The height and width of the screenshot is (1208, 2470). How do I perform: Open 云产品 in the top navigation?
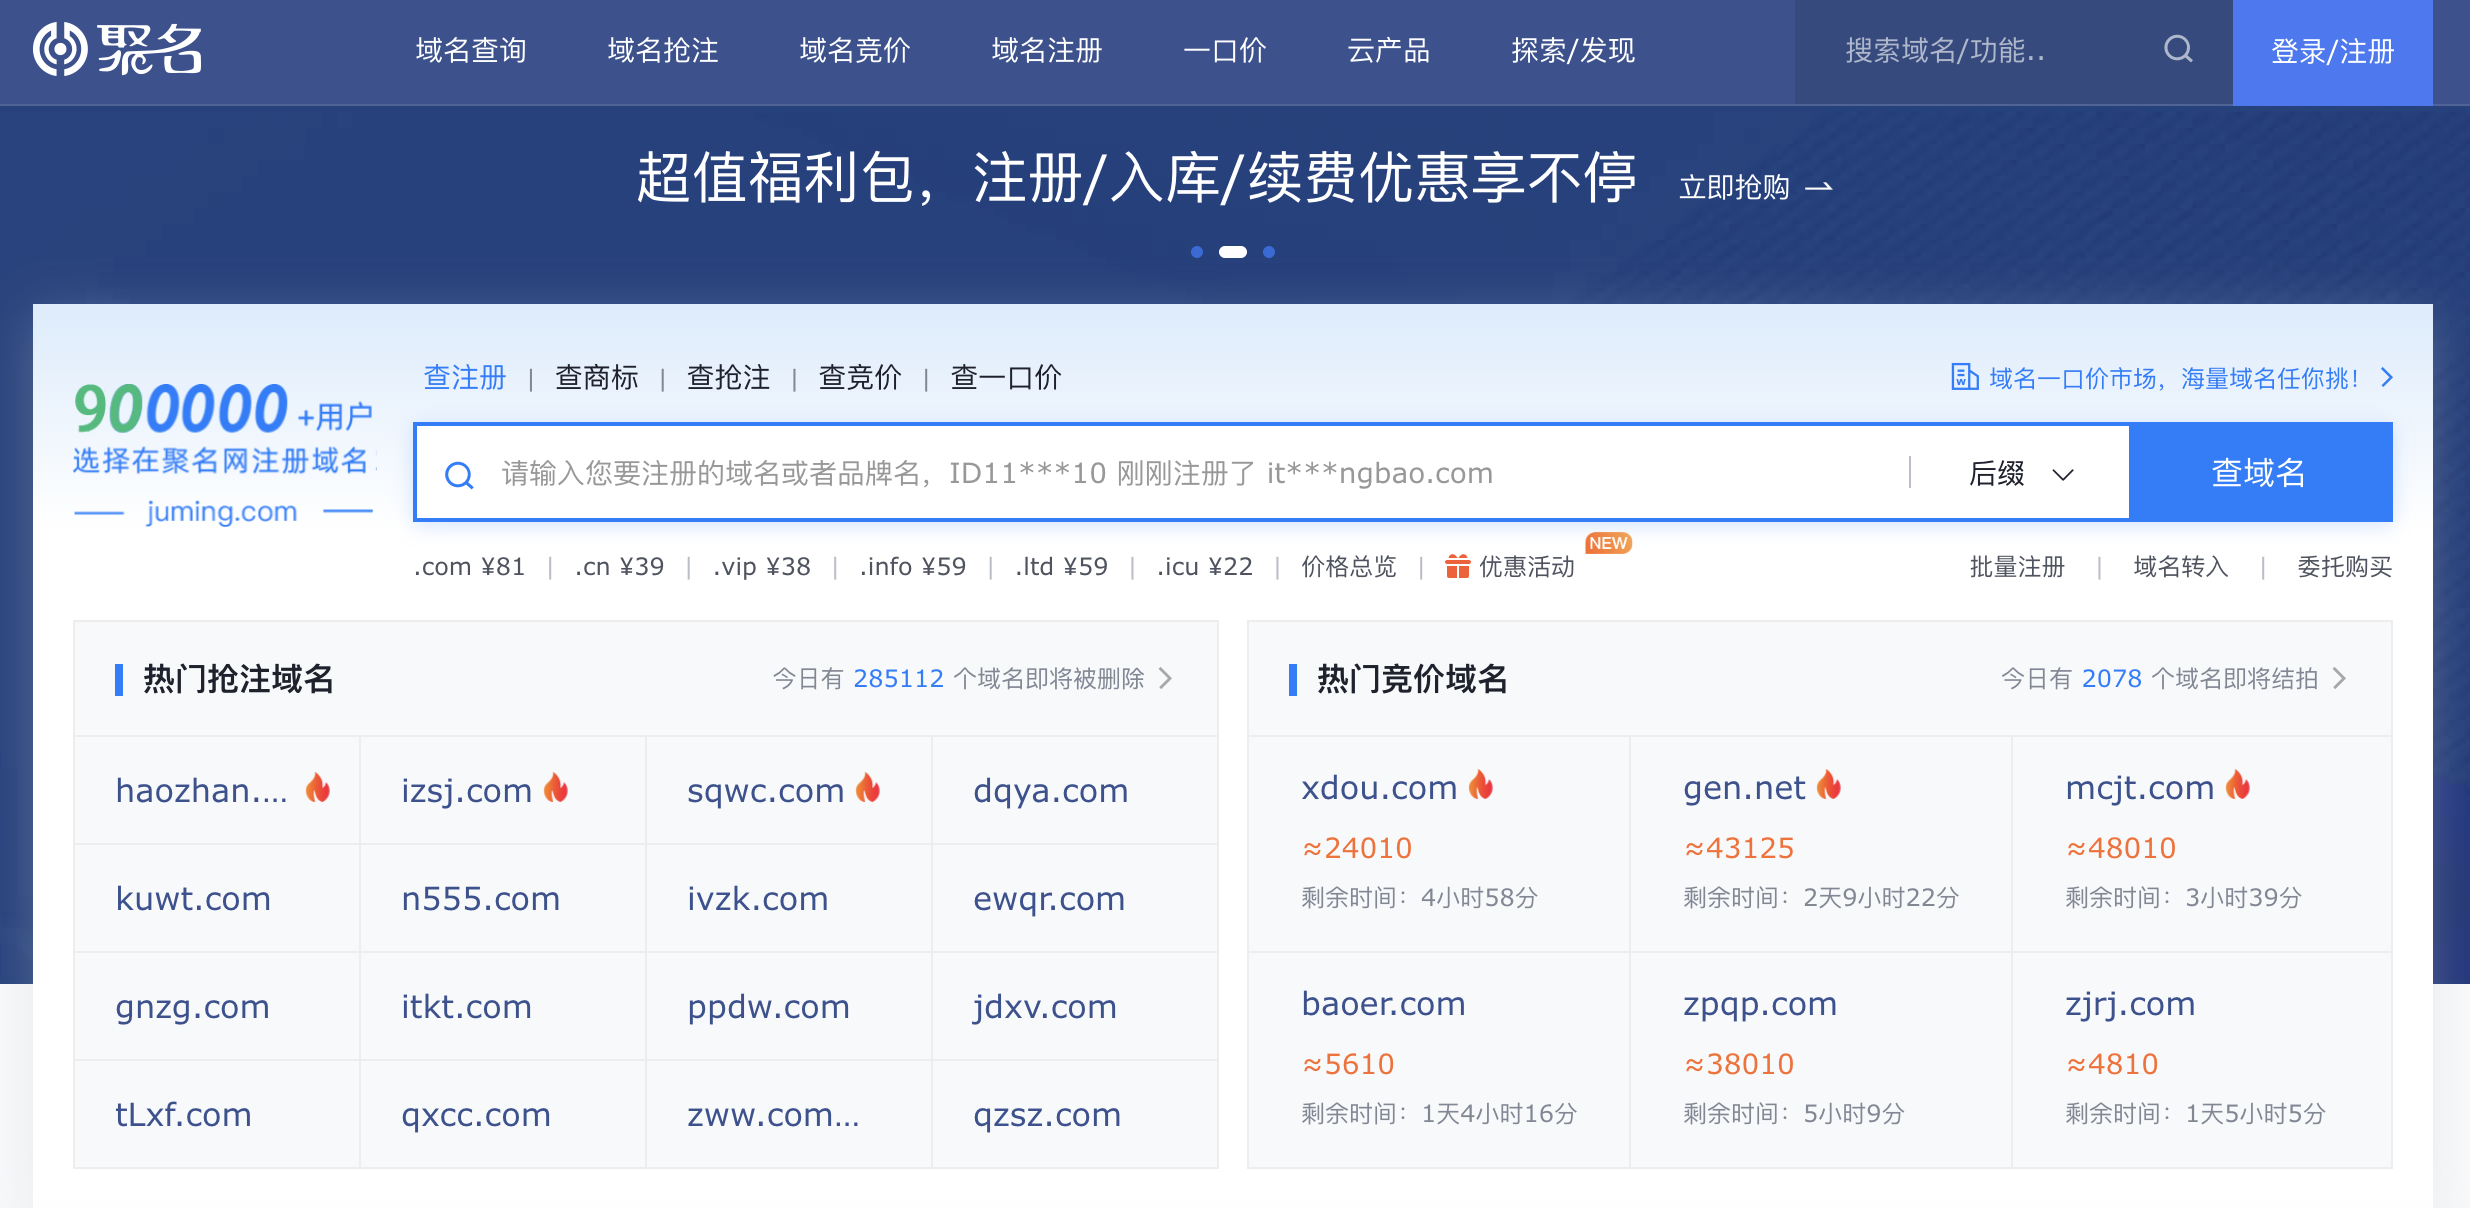pyautogui.click(x=1389, y=50)
